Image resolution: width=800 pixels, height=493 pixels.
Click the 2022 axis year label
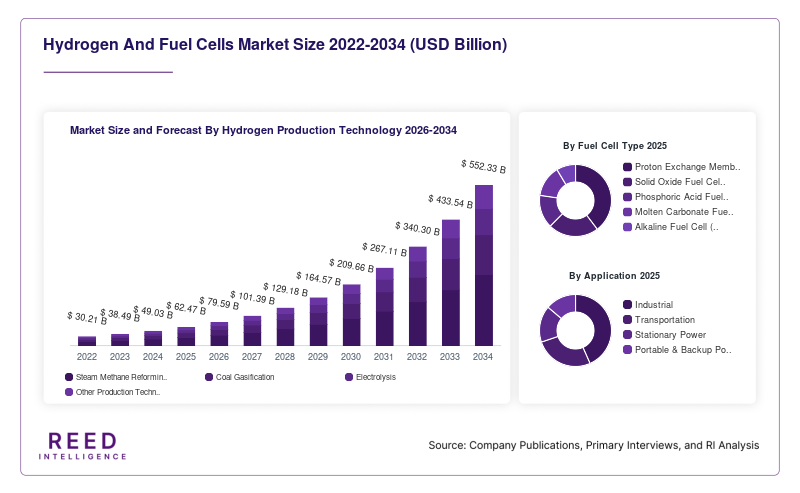pos(87,357)
